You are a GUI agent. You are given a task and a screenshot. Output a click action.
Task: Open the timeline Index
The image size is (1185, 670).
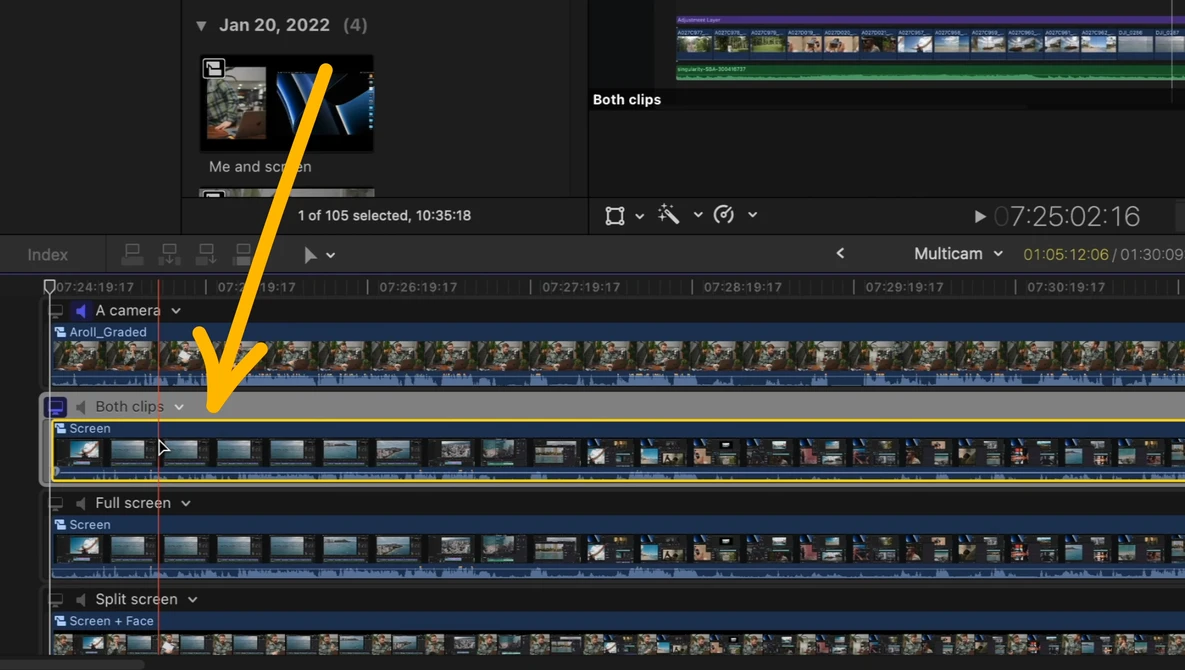point(48,255)
